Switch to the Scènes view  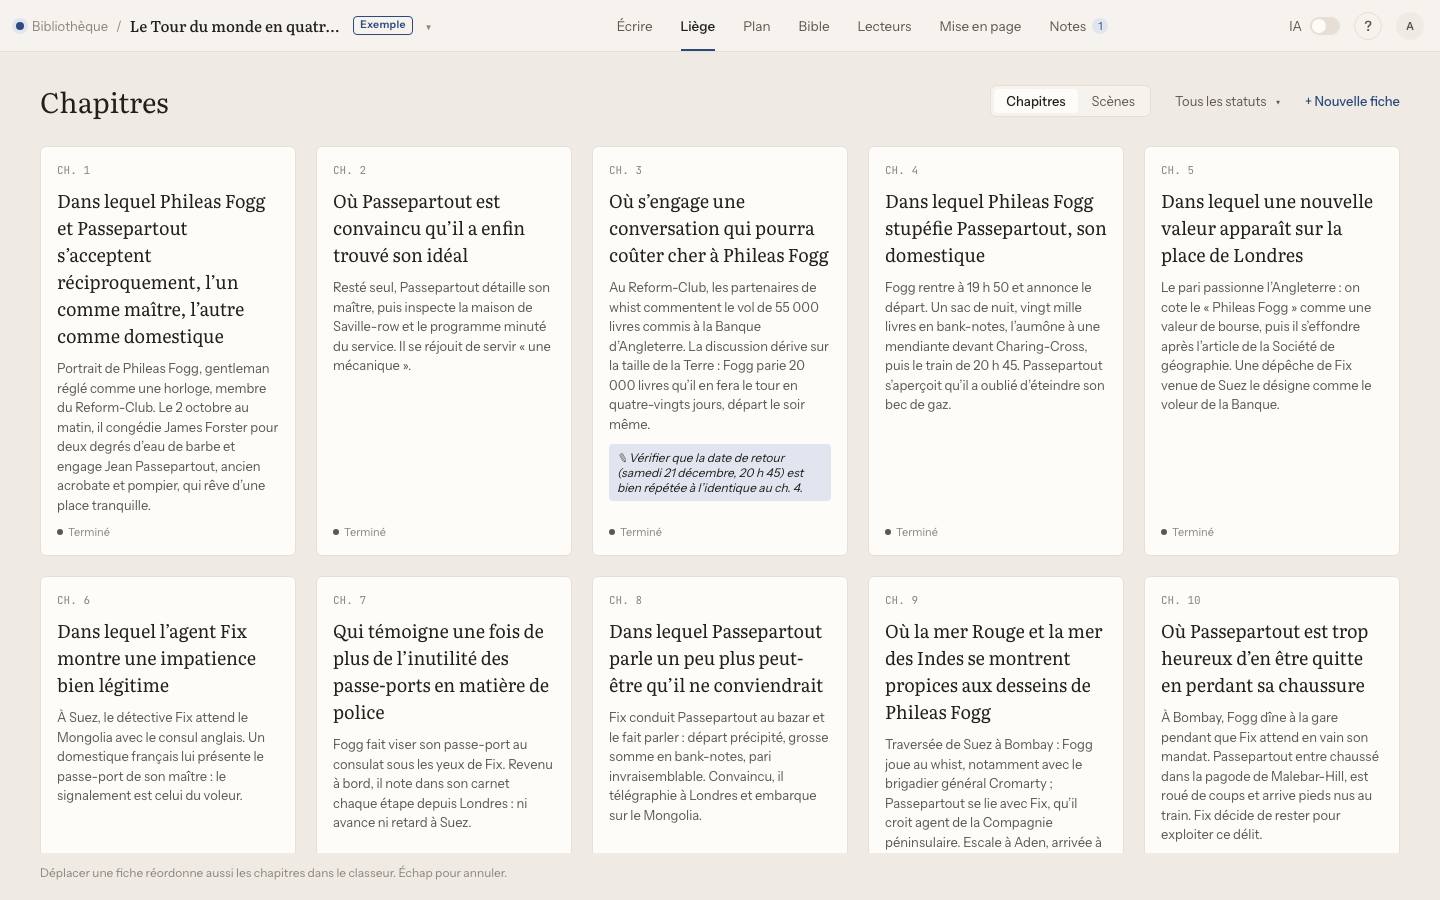(x=1113, y=101)
